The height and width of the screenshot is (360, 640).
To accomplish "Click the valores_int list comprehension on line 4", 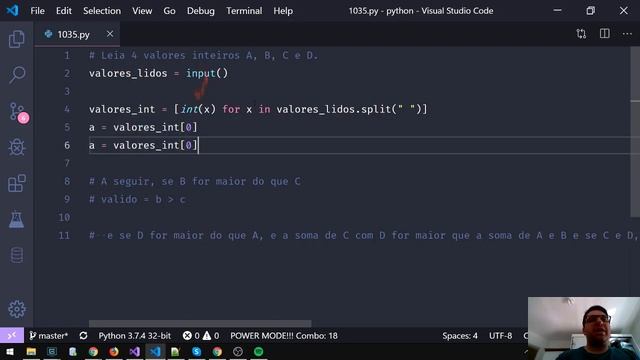I will (300, 109).
